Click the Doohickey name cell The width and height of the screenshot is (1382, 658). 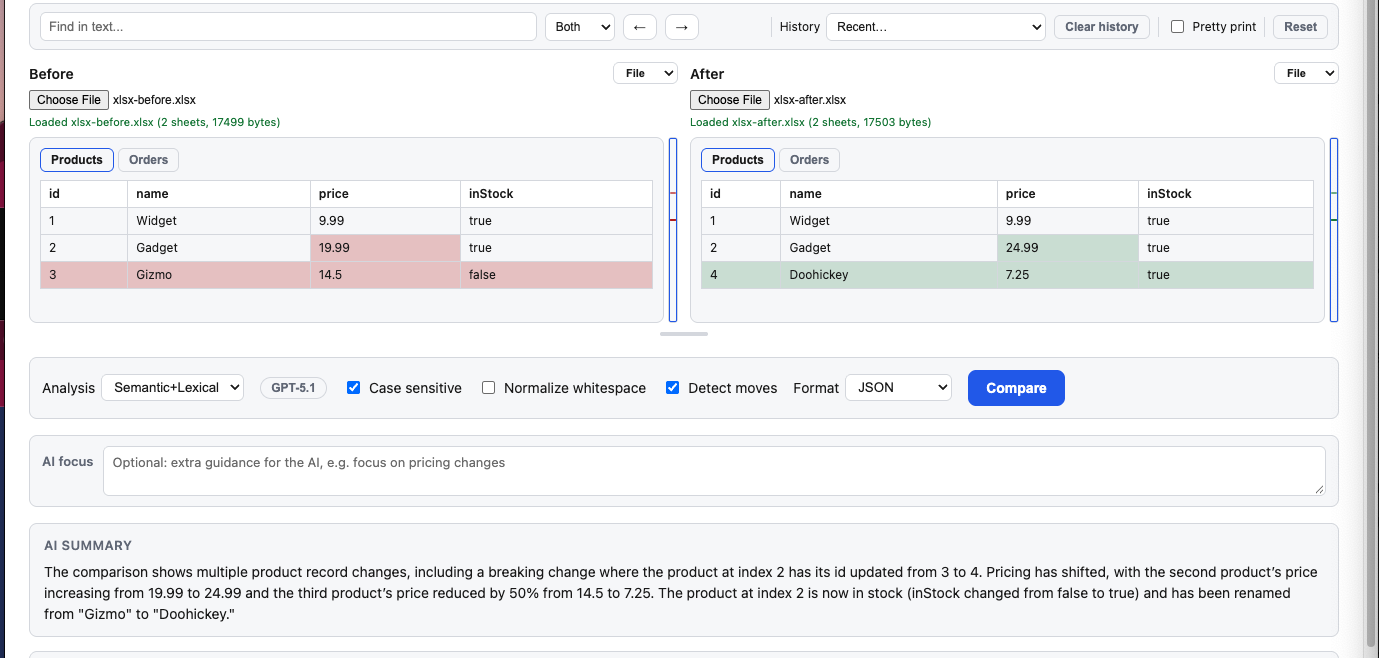(888, 275)
